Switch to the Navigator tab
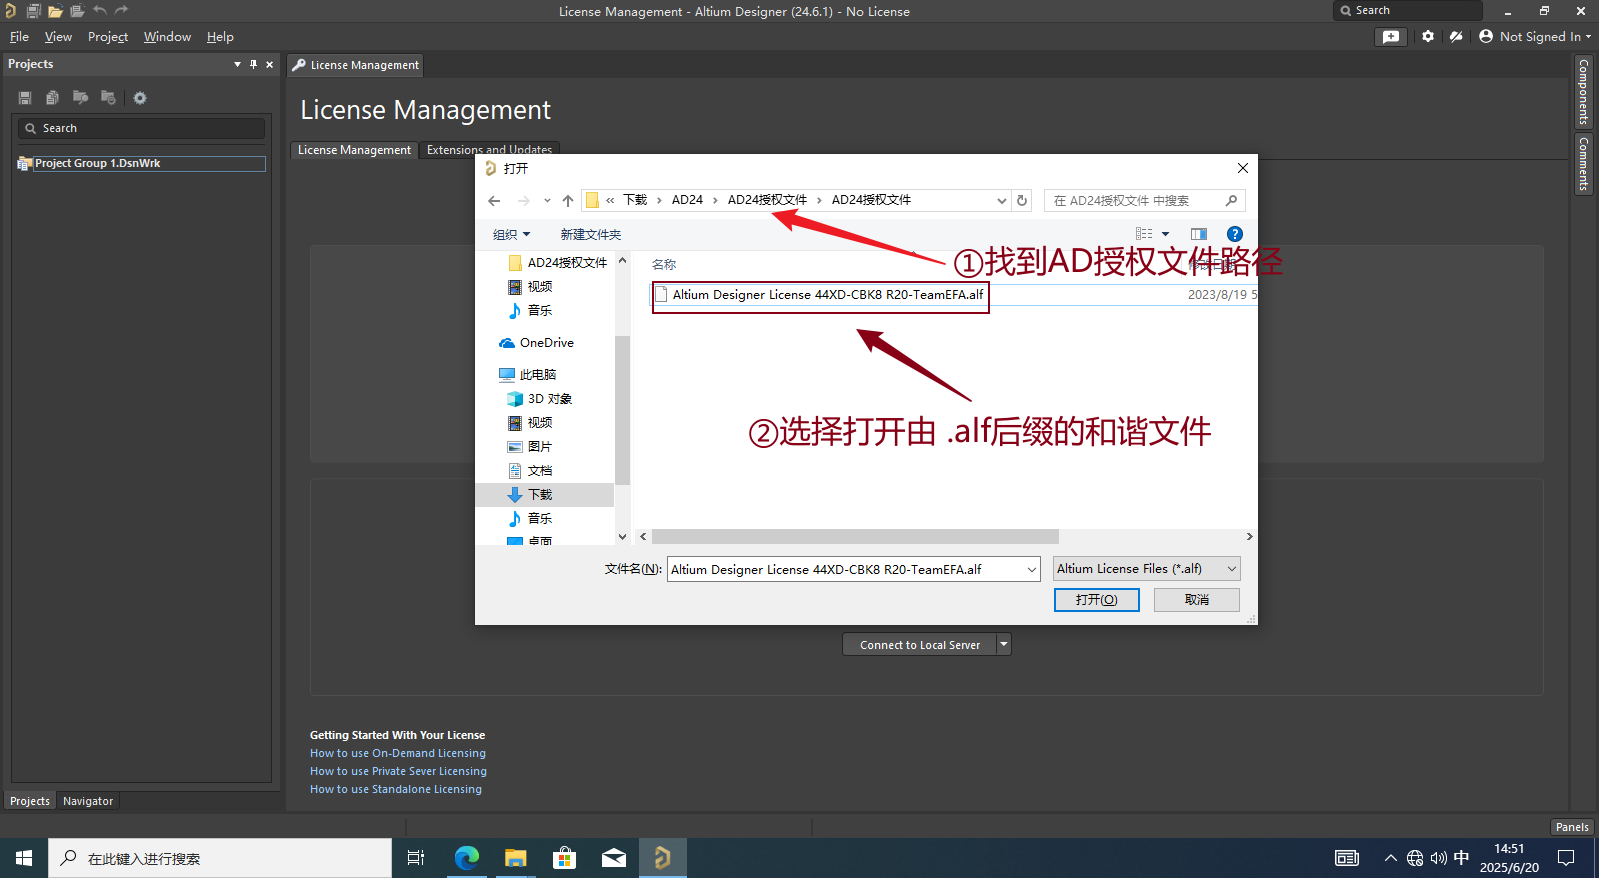 click(88, 801)
